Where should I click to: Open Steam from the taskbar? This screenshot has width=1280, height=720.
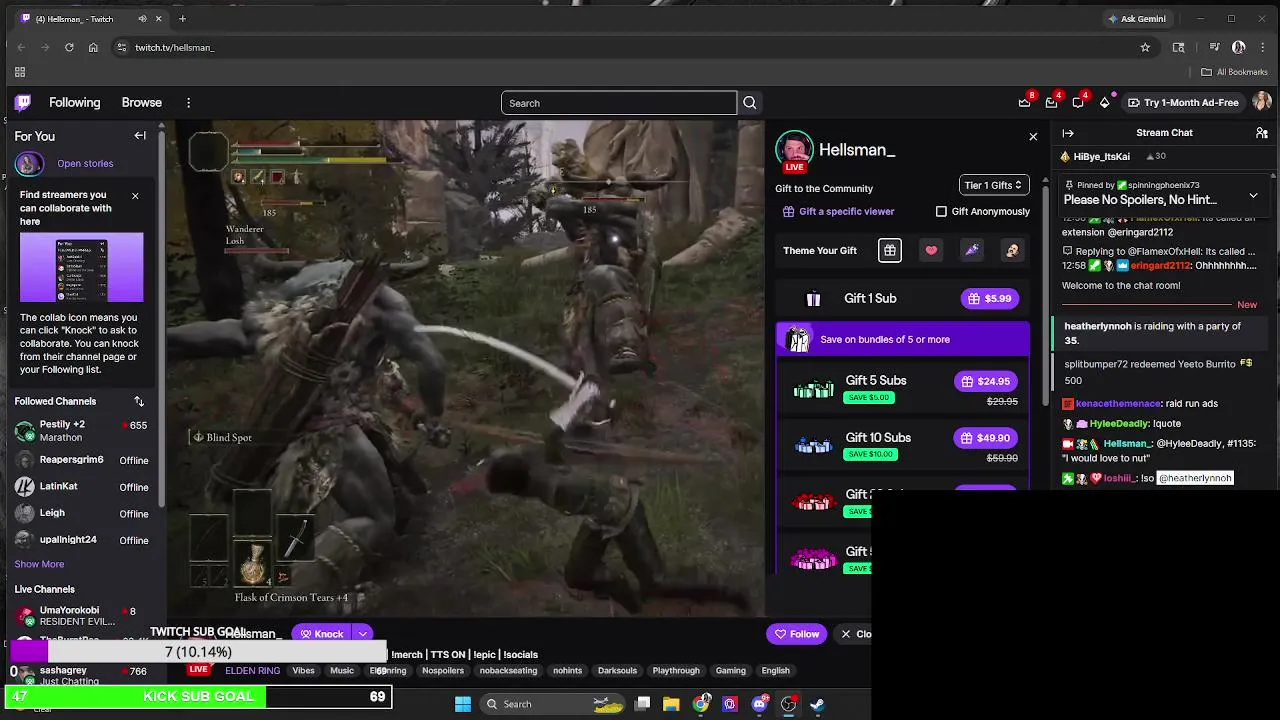coord(817,704)
